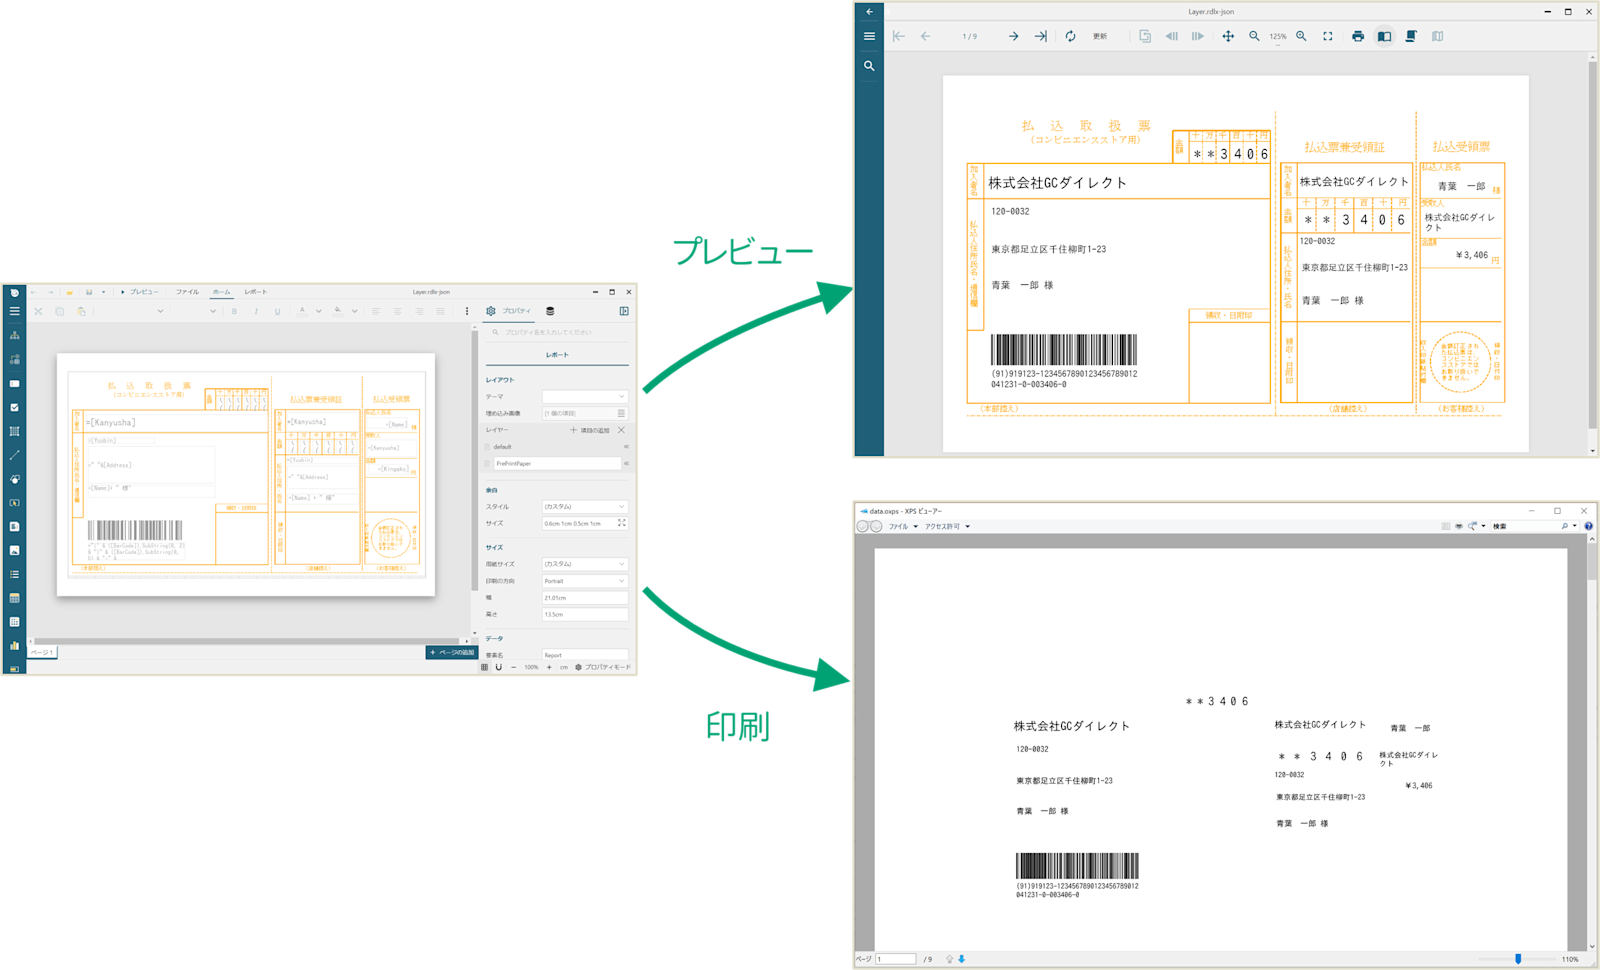This screenshot has height=970, width=1600.
Task: Click the 更新 button in preview viewer
Action: (x=1100, y=37)
